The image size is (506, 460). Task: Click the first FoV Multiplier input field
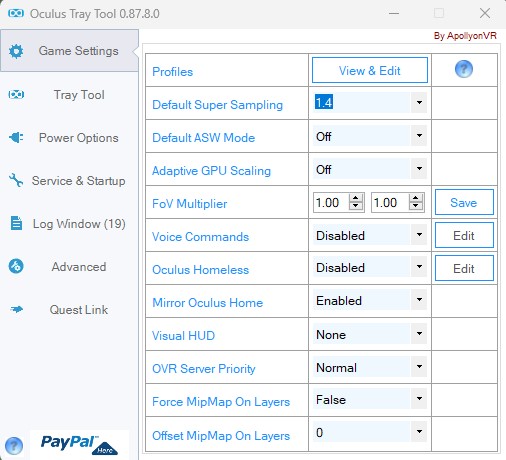tap(331, 202)
